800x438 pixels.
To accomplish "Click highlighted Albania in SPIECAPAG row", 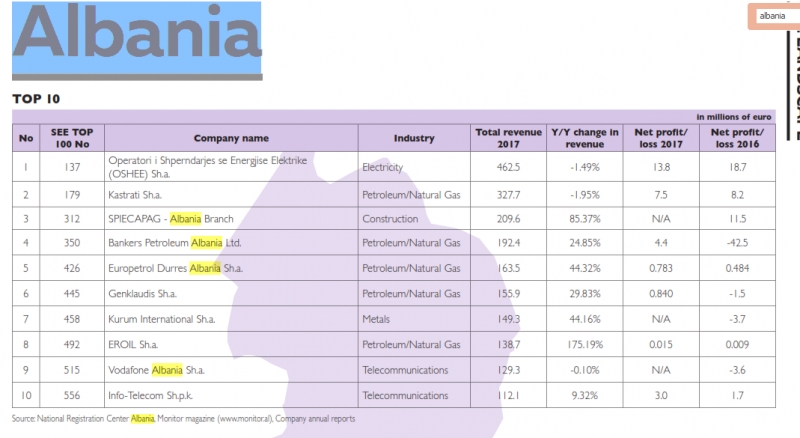I will tap(185, 218).
